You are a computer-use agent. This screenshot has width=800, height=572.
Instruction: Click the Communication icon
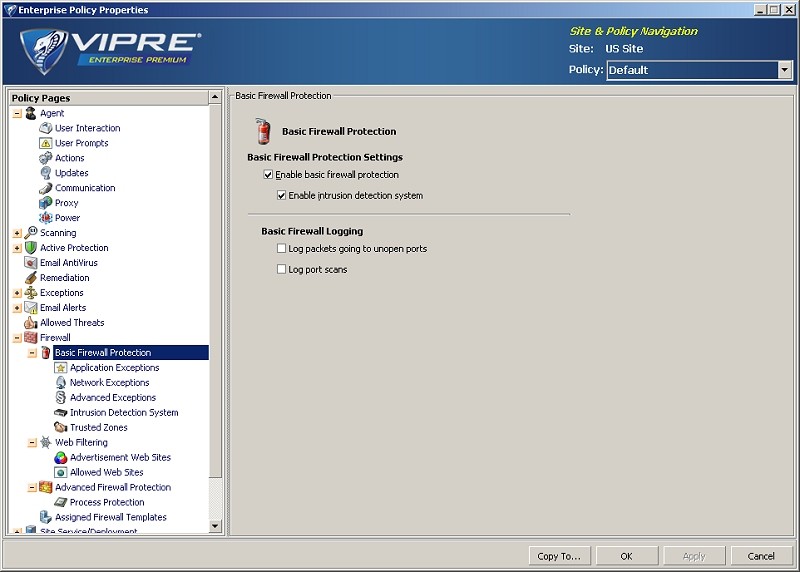(45, 188)
